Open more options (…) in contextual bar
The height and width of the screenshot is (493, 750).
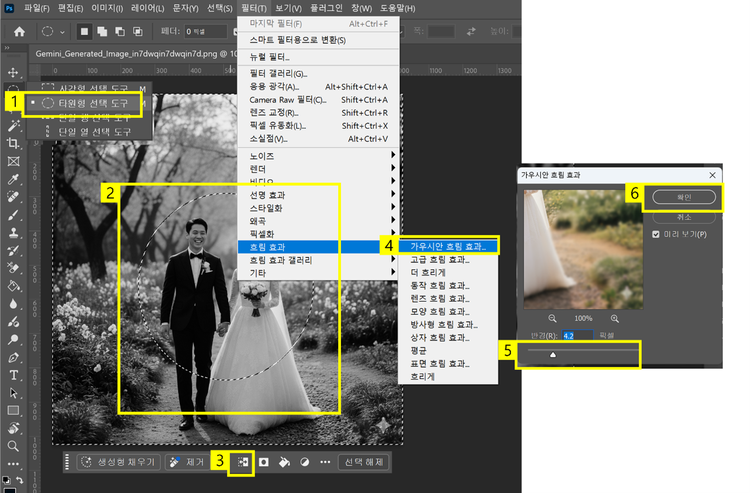325,462
